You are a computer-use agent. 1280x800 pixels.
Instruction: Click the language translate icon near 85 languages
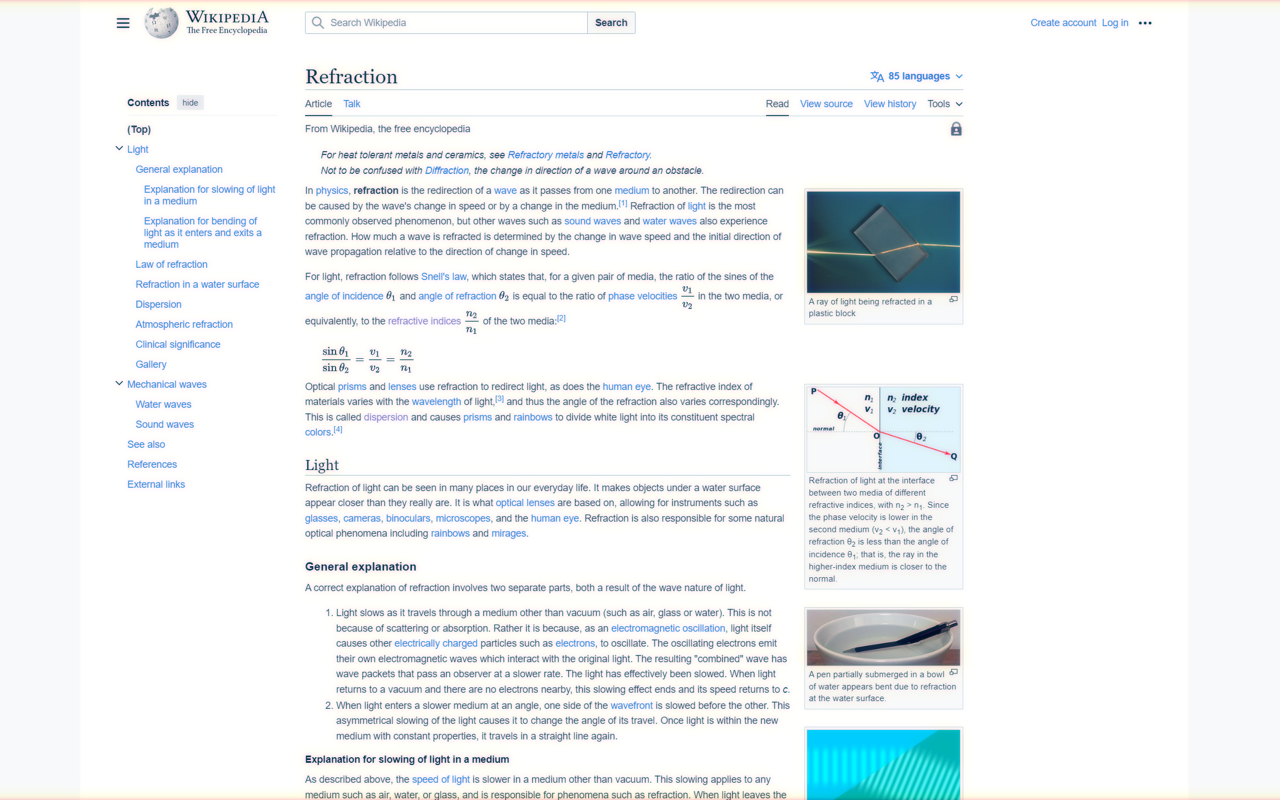click(878, 76)
